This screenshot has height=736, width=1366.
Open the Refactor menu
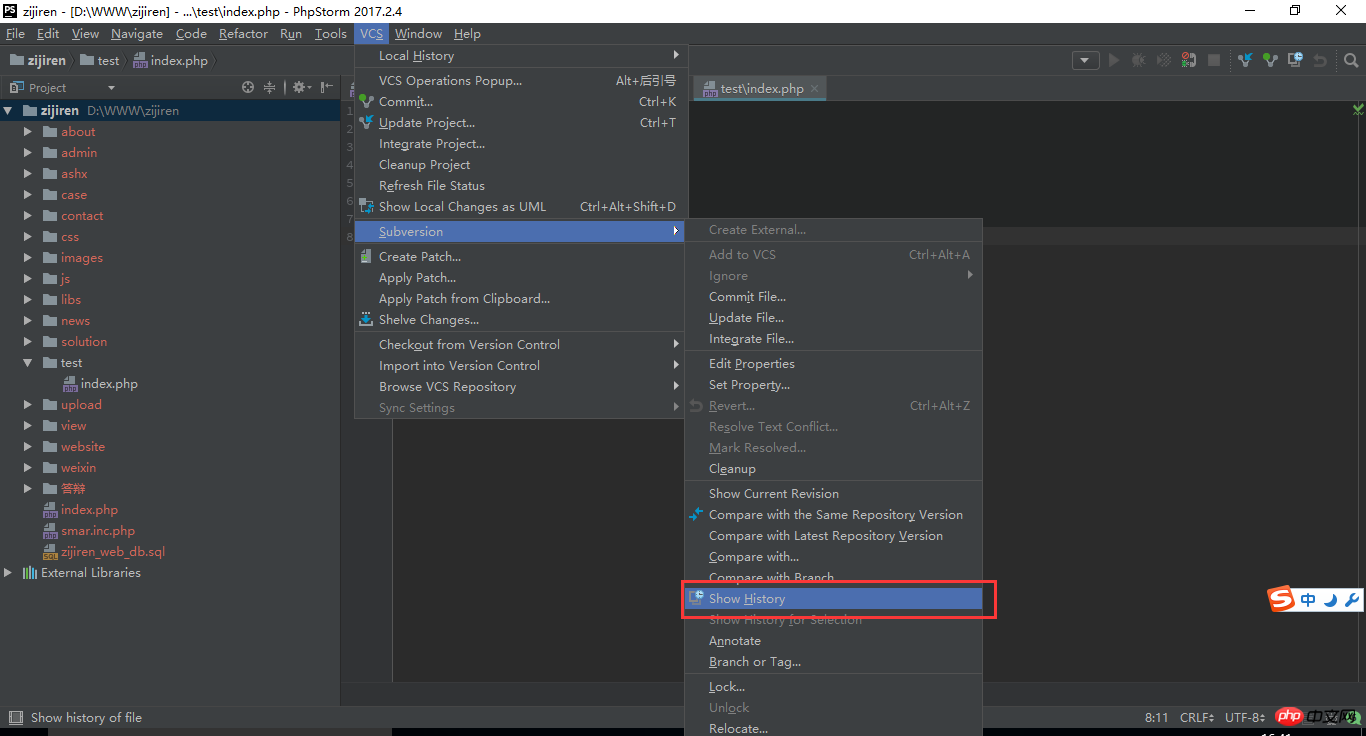pos(243,34)
